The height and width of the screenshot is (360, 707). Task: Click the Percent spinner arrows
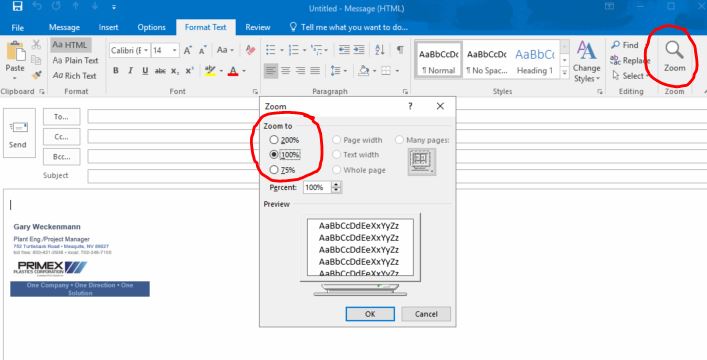tap(336, 187)
